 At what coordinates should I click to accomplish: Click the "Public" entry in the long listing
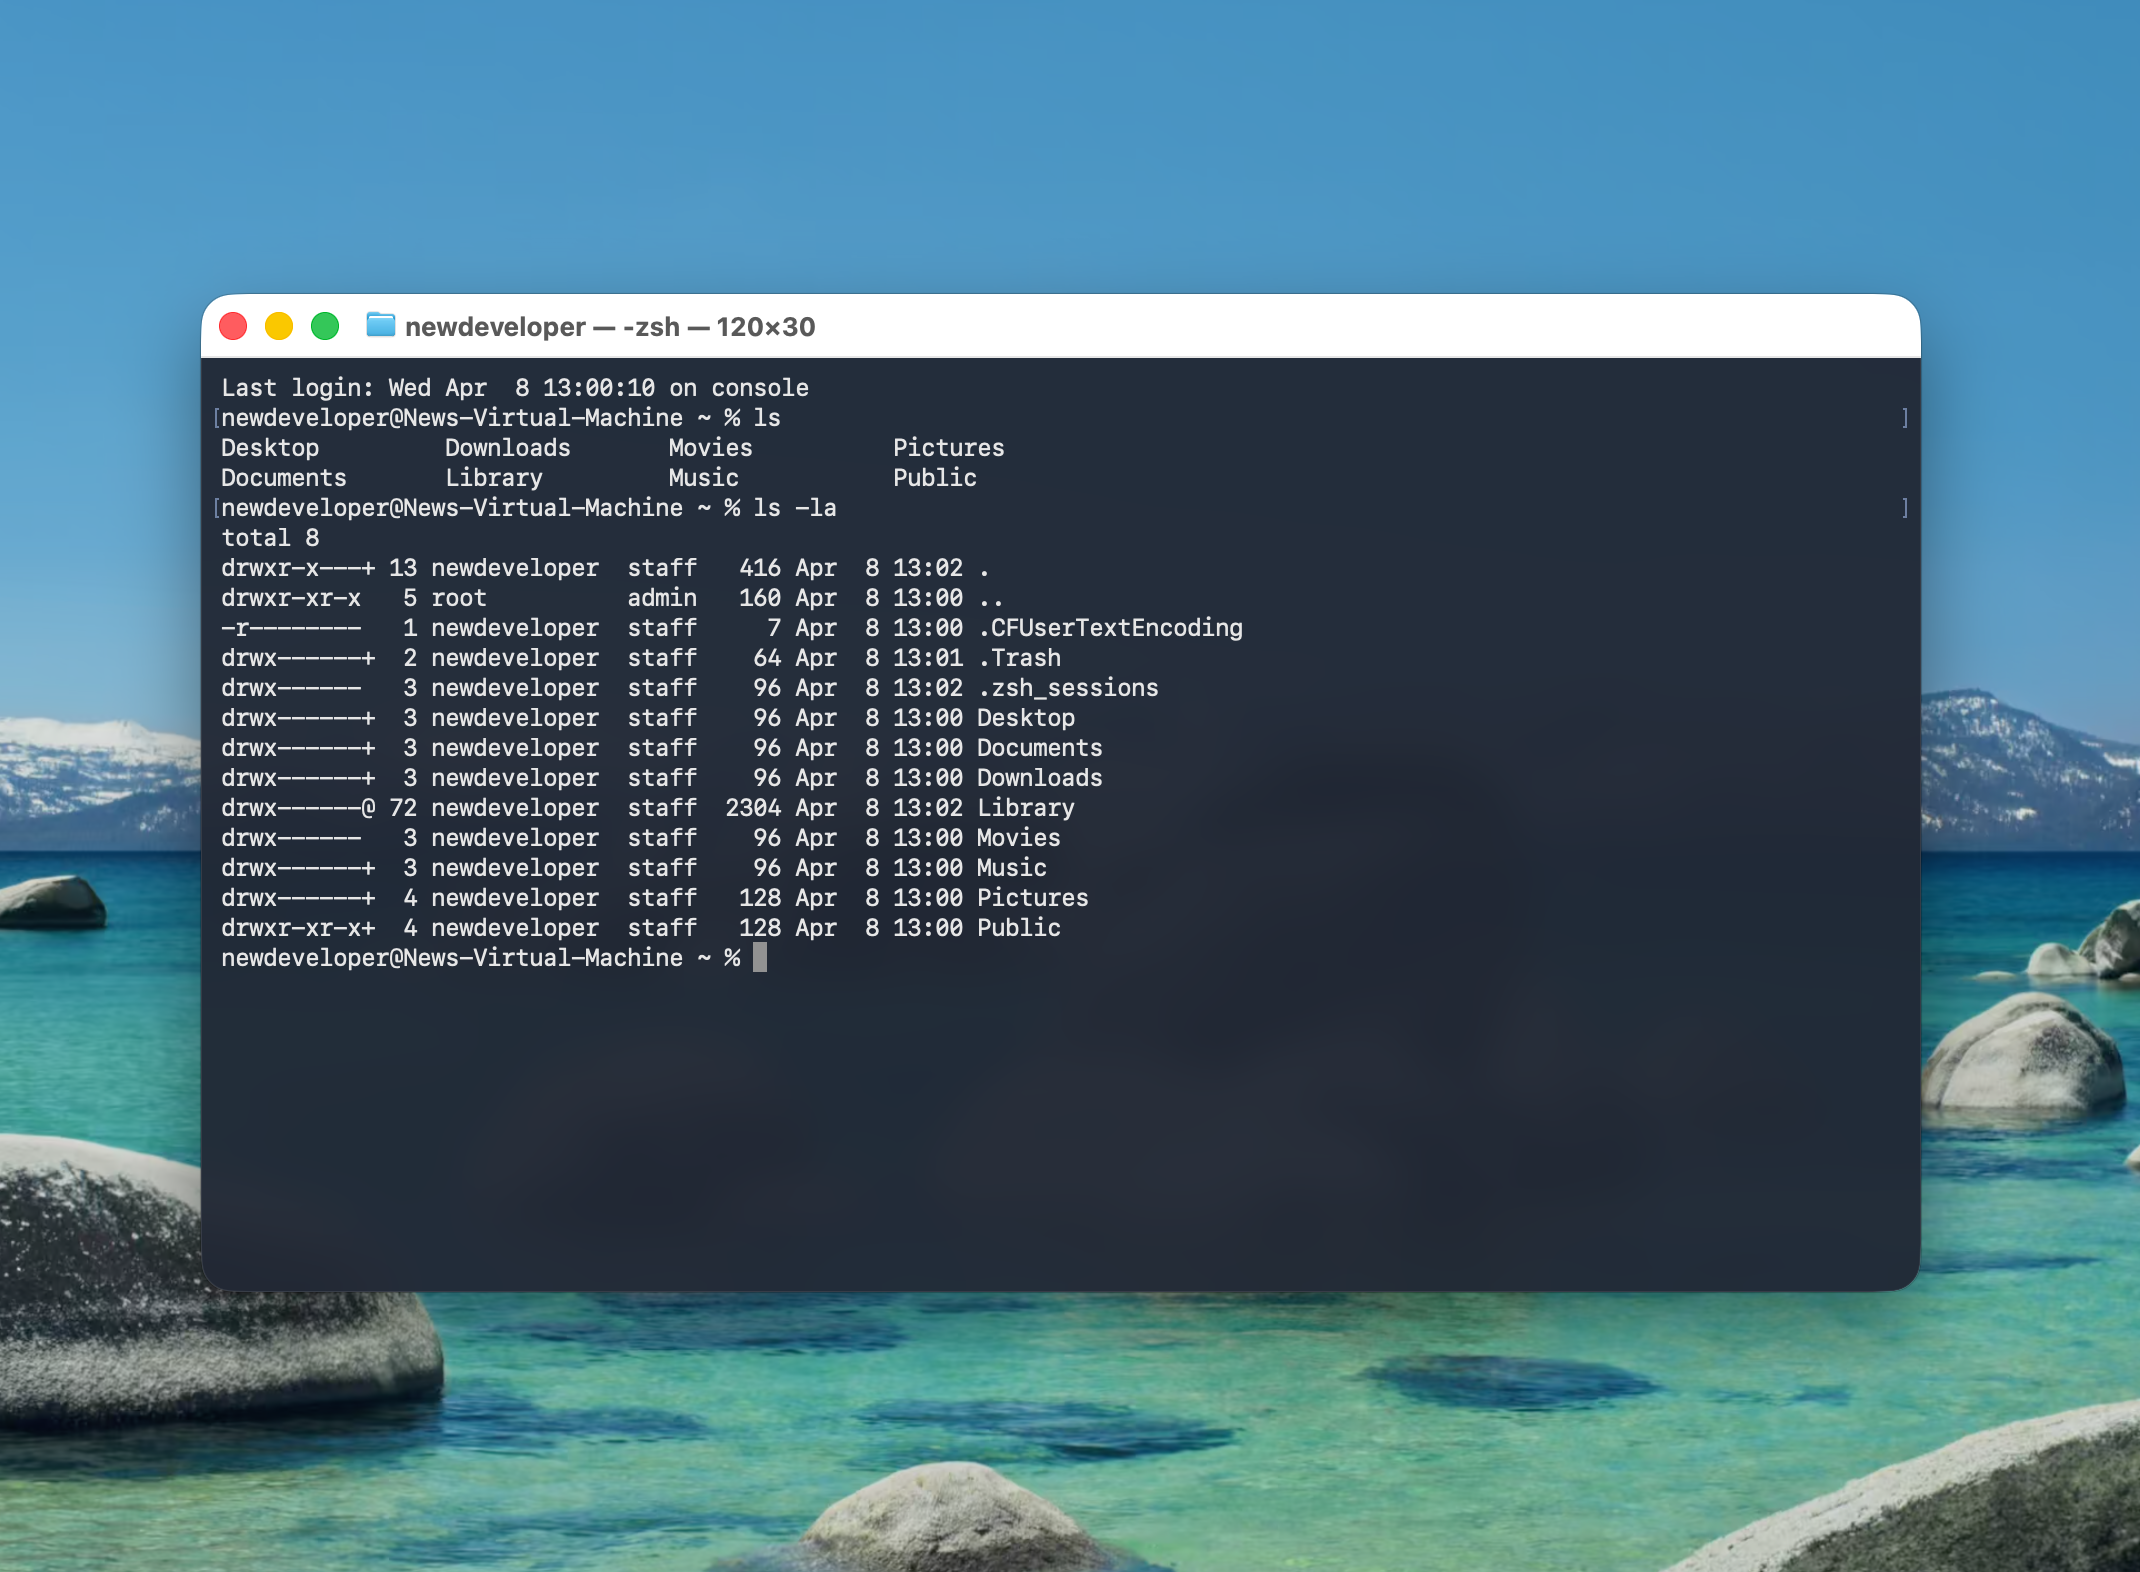[x=1018, y=928]
